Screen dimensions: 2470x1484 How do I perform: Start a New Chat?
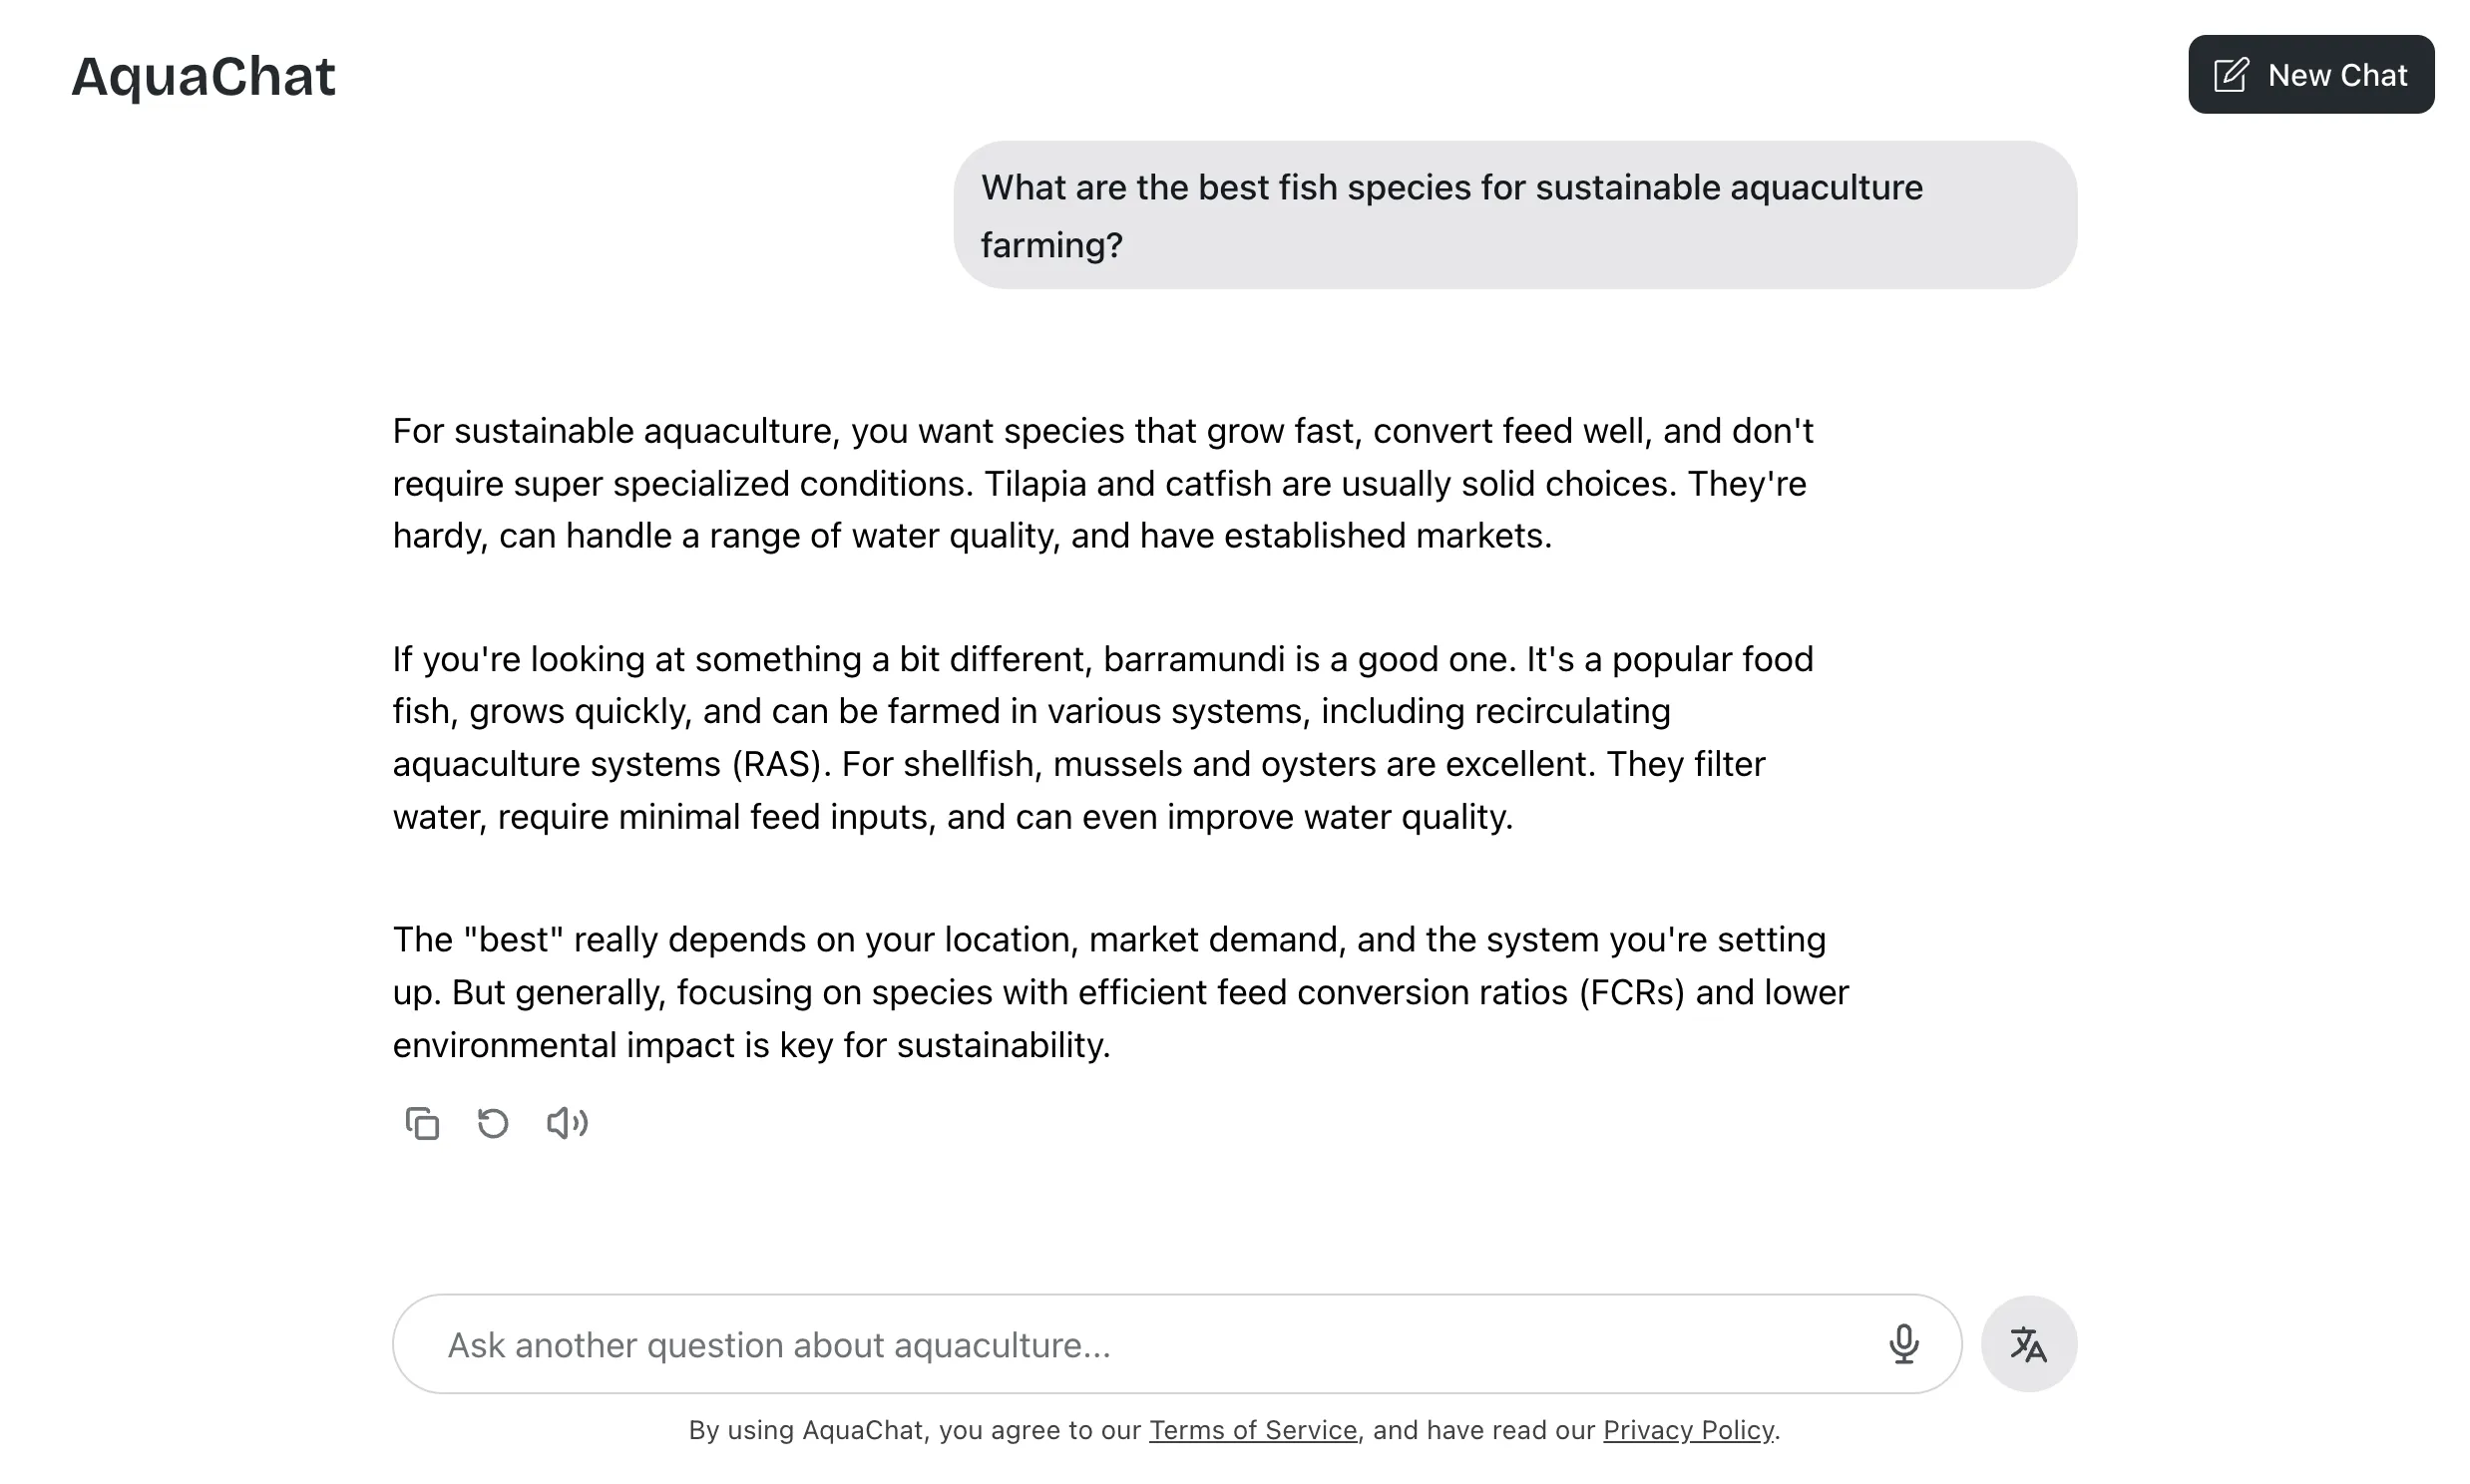point(2310,75)
